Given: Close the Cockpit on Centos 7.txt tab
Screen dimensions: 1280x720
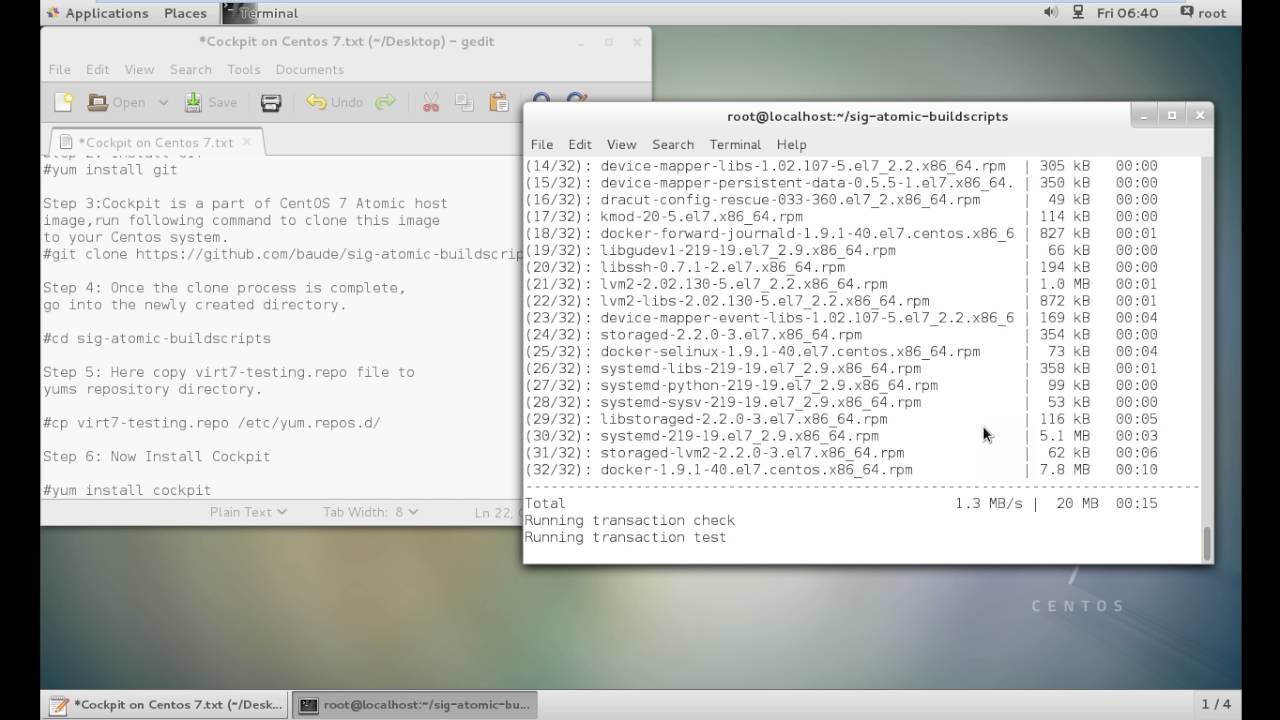Looking at the screenshot, I should 245,142.
